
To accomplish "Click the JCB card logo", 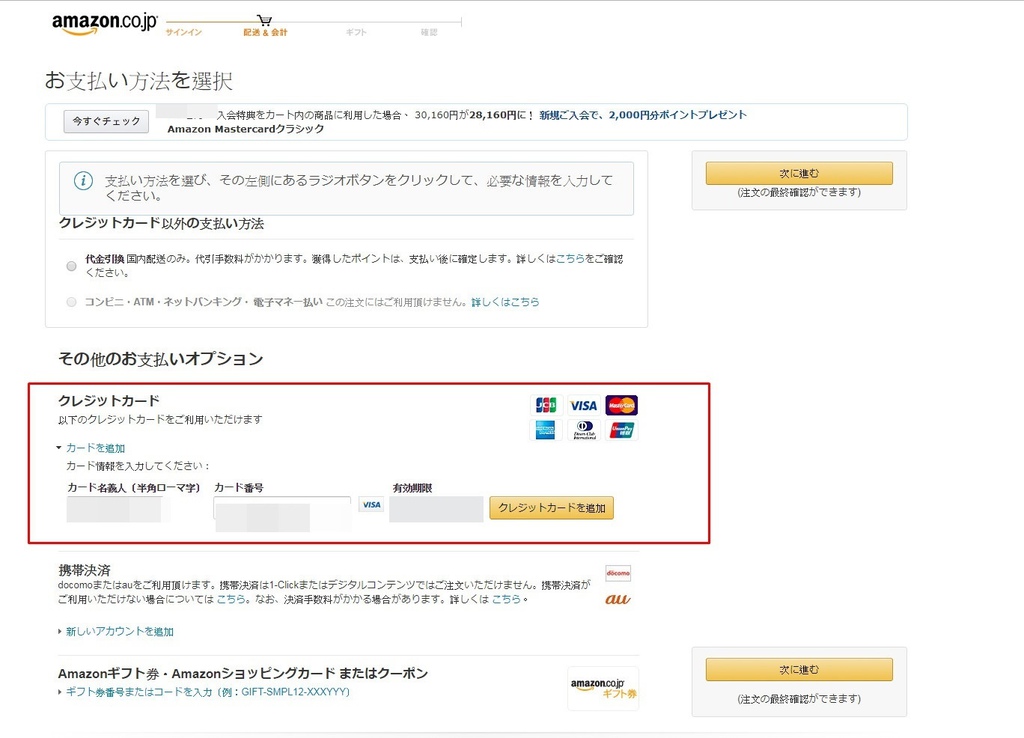I will [x=546, y=405].
